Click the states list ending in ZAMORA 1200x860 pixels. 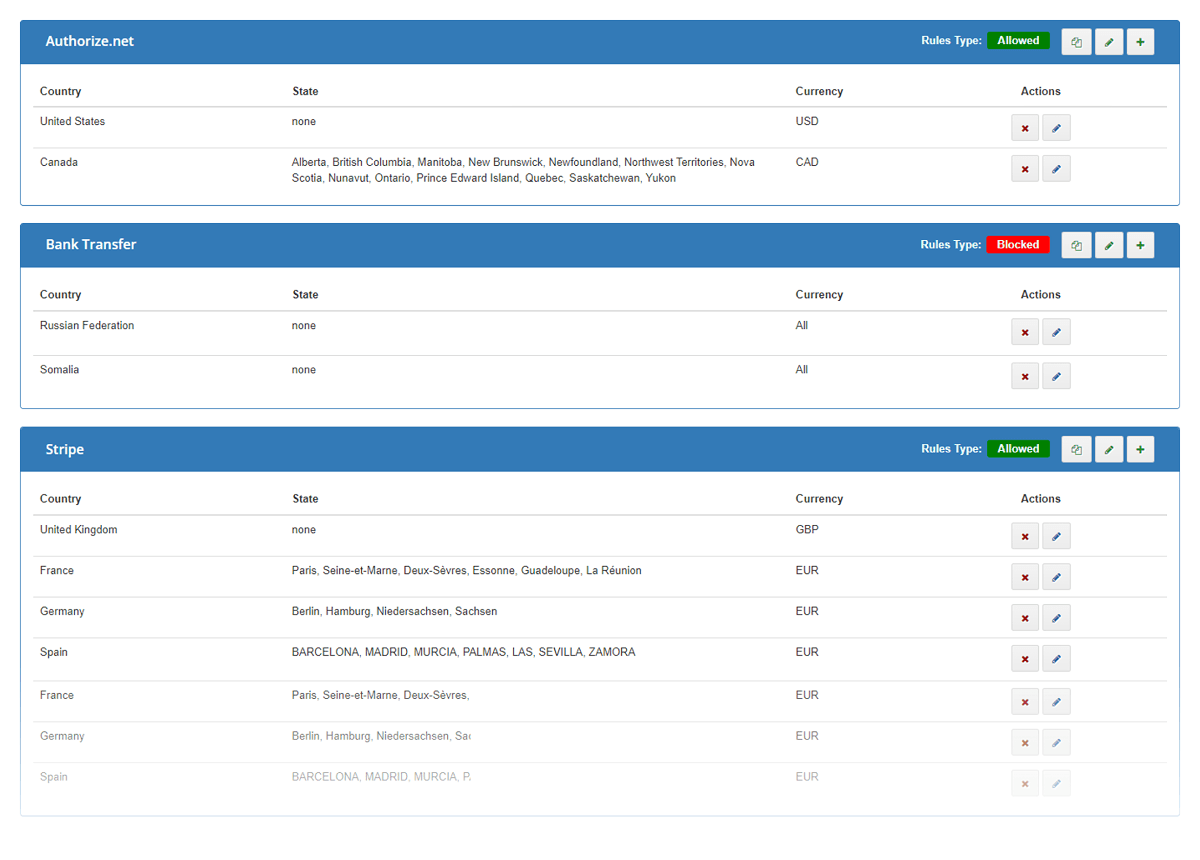pos(463,652)
